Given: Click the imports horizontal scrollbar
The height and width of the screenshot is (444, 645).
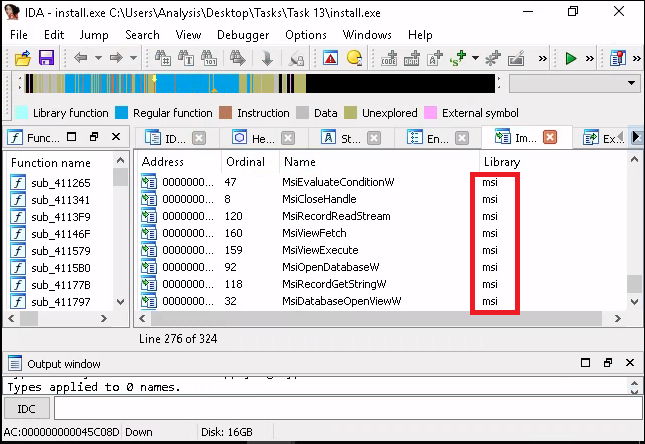Looking at the screenshot, I should 376,318.
